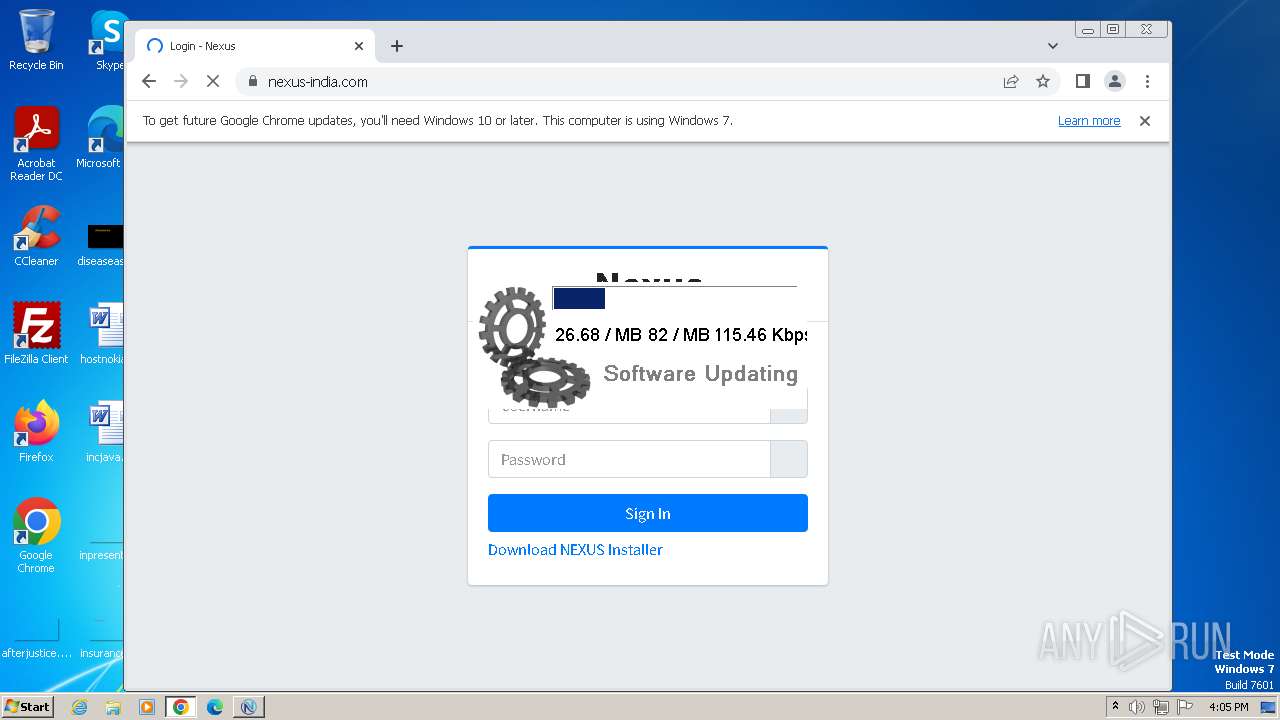Image resolution: width=1280 pixels, height=720 pixels.
Task: Select the Nexus app in the taskbar
Action: pos(249,707)
